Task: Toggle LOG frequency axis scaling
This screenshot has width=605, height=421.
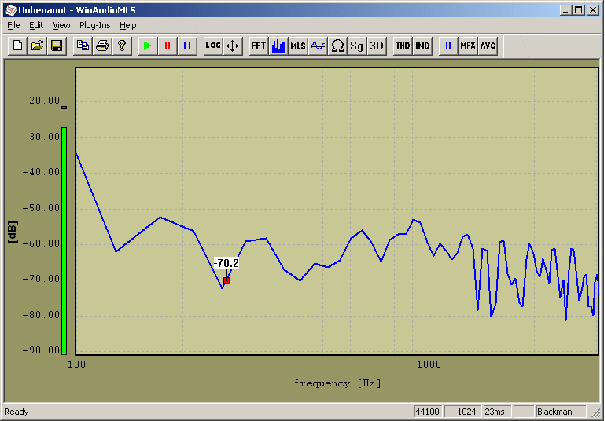Action: (x=213, y=46)
